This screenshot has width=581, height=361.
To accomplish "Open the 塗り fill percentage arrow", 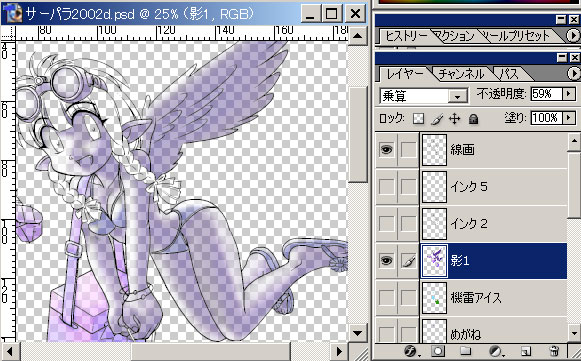I will (569, 118).
